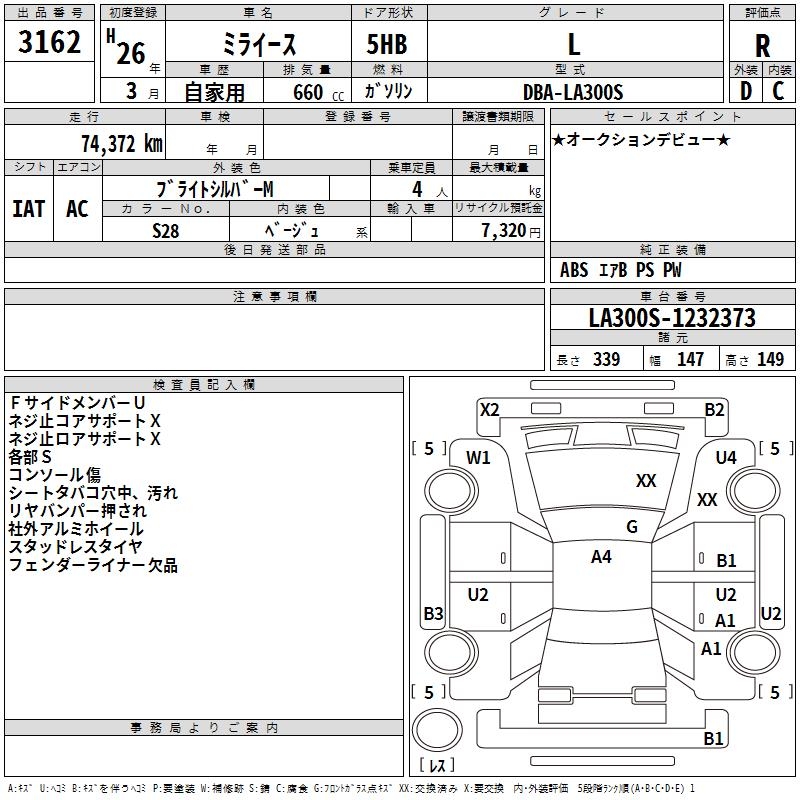Image resolution: width=800 pixels, height=800 pixels.
Task: Click the mileage 74,372 km
Action: 122,144
